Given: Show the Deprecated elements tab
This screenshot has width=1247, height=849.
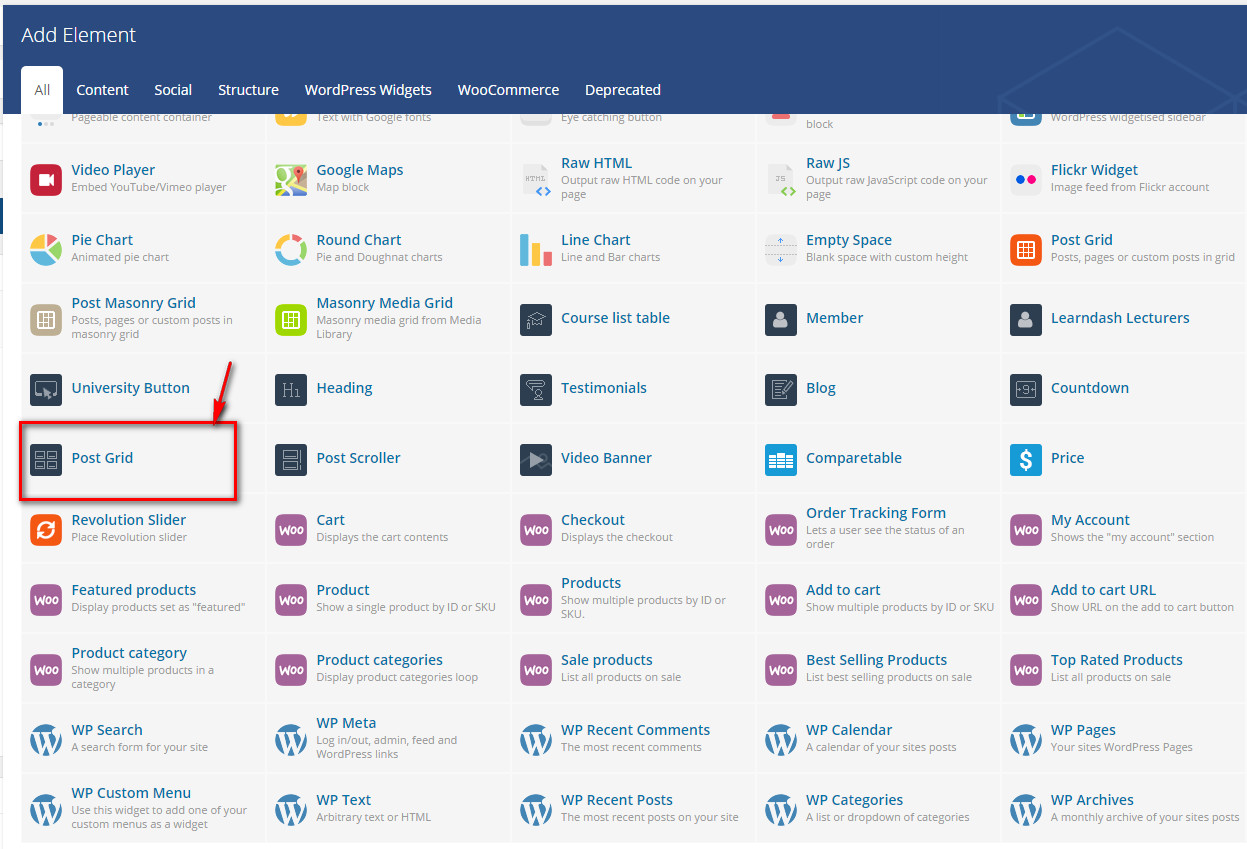Looking at the screenshot, I should tap(622, 90).
